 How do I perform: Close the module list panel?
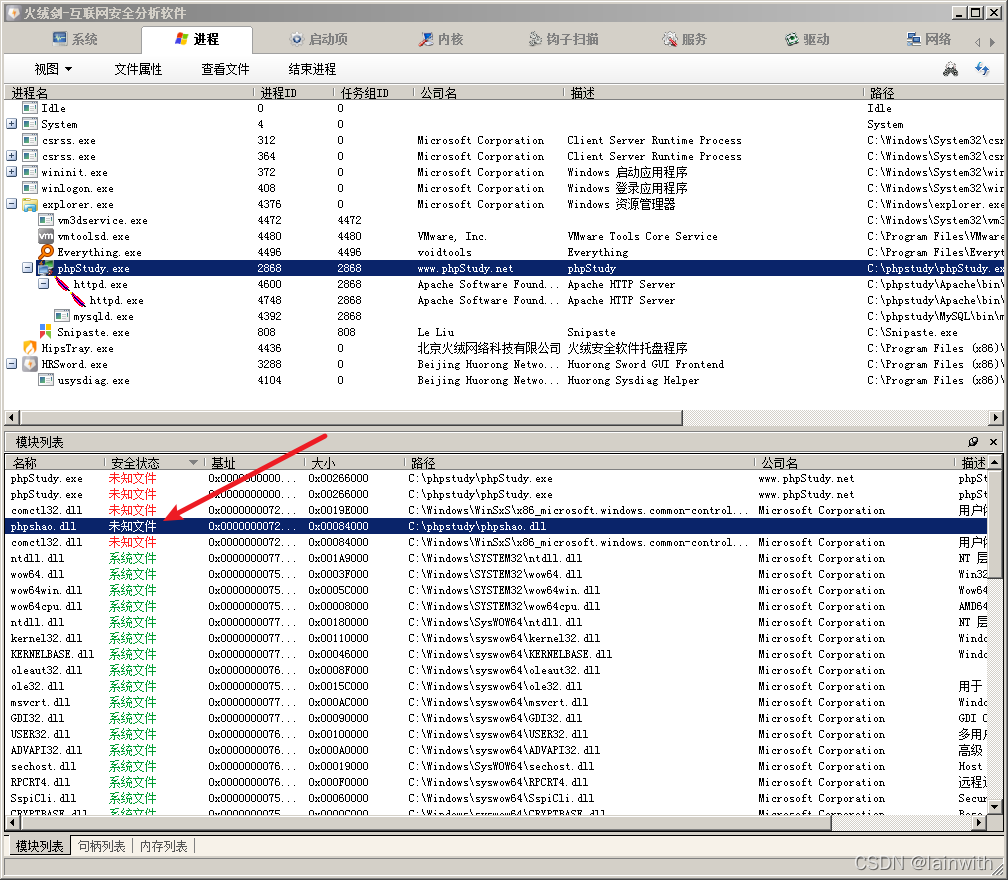click(x=993, y=442)
